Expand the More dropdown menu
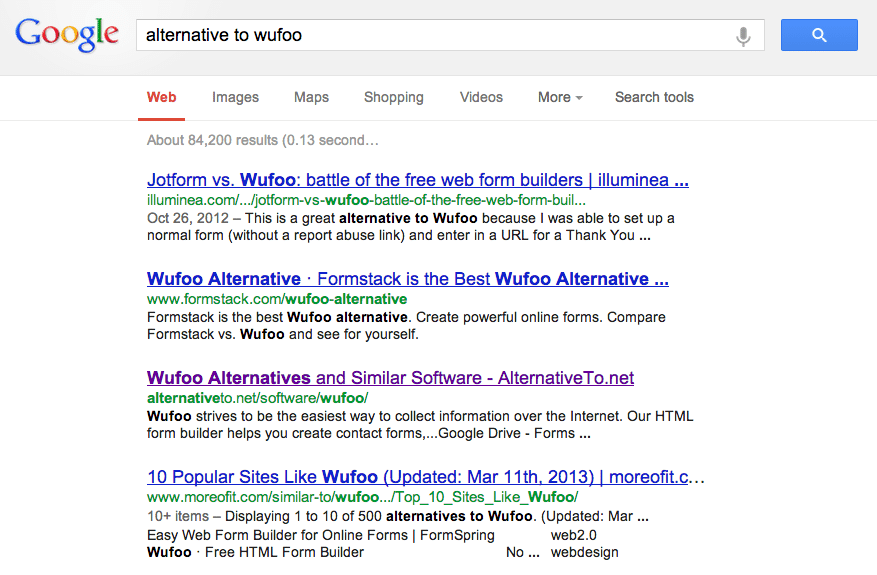Screen dimensions: 877x575 [560, 97]
